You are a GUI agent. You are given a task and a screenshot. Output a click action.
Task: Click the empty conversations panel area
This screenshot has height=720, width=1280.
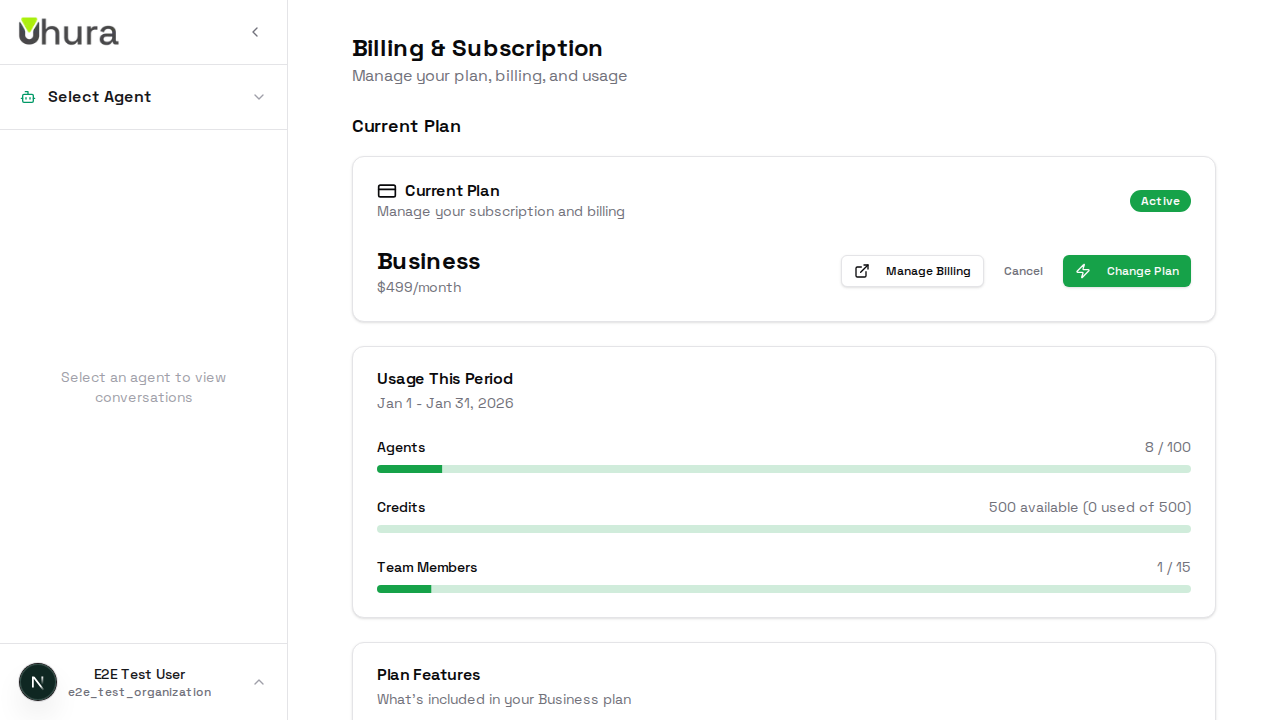click(143, 387)
